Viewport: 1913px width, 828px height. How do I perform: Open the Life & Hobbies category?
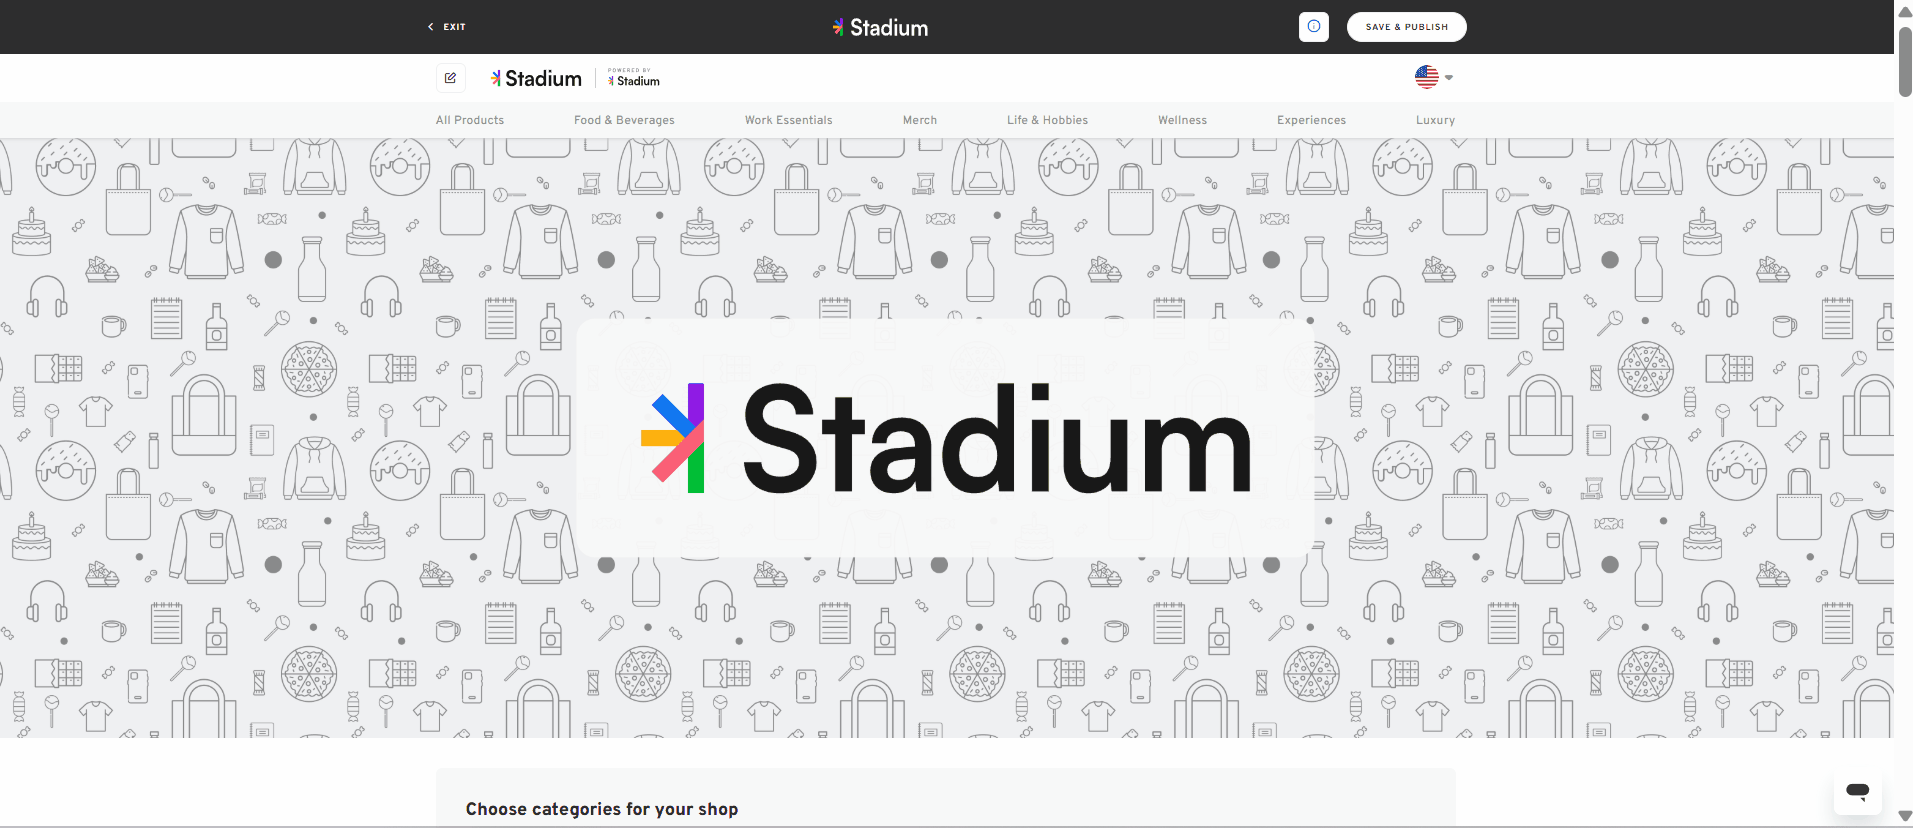(1047, 120)
